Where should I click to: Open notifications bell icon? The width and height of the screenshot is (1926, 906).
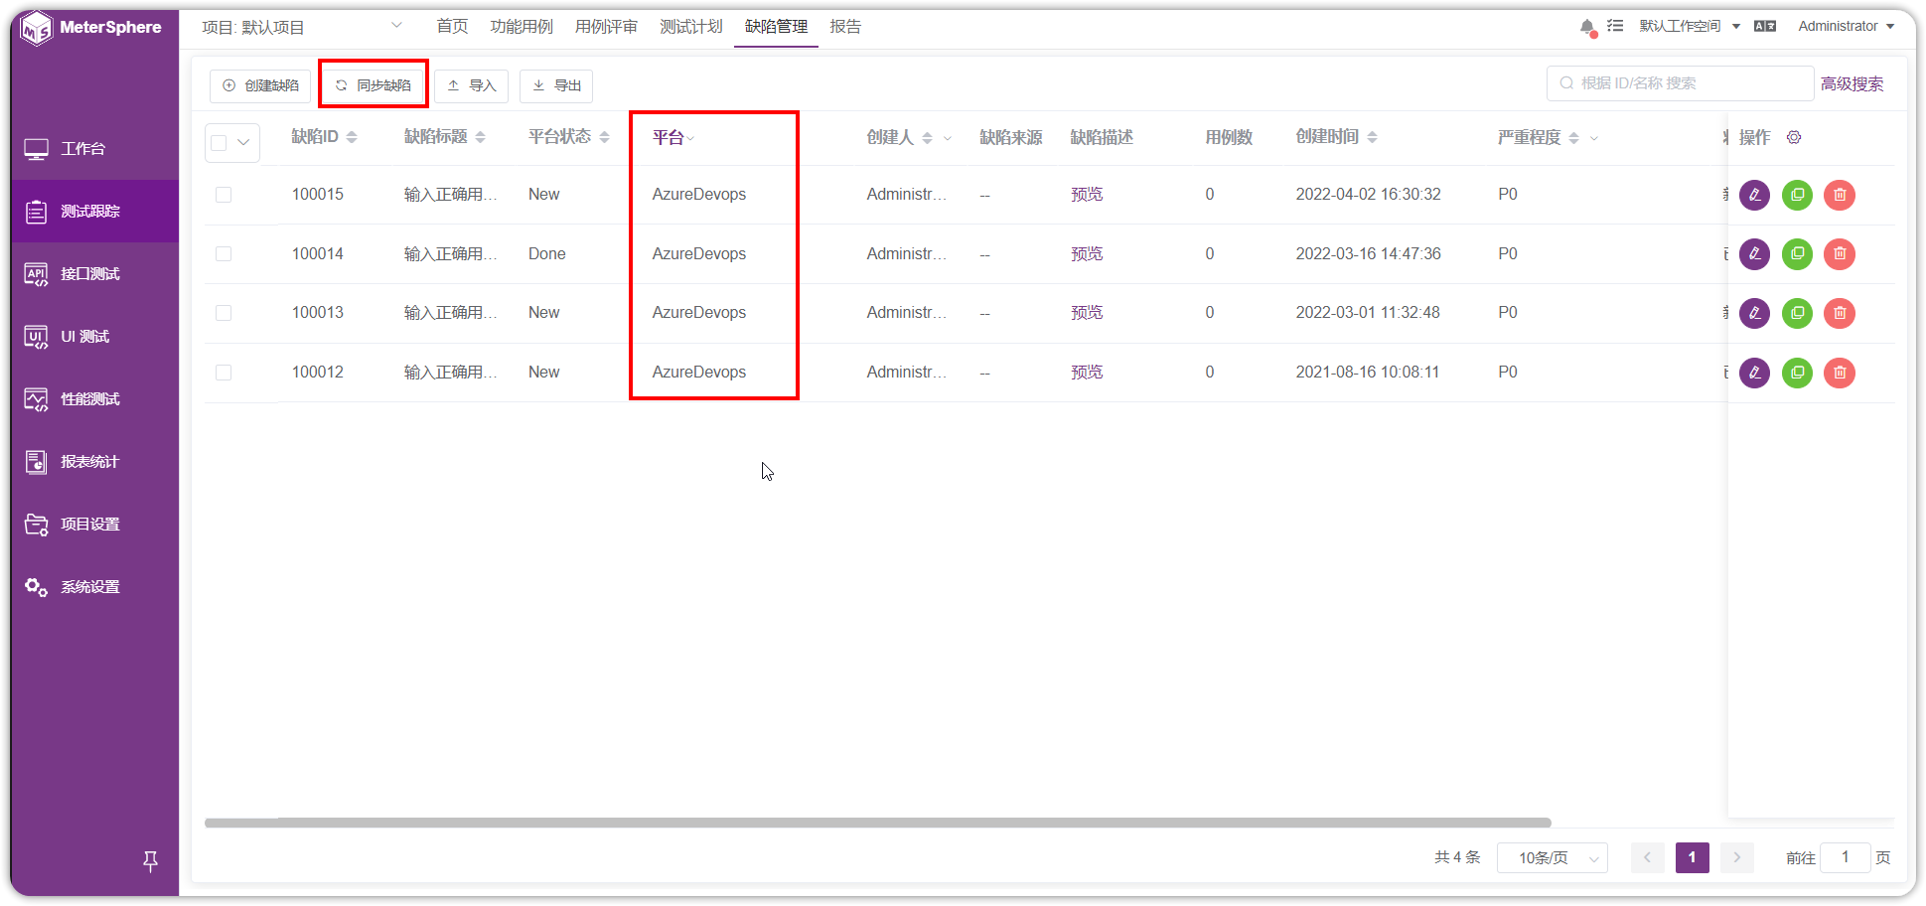coord(1587,27)
